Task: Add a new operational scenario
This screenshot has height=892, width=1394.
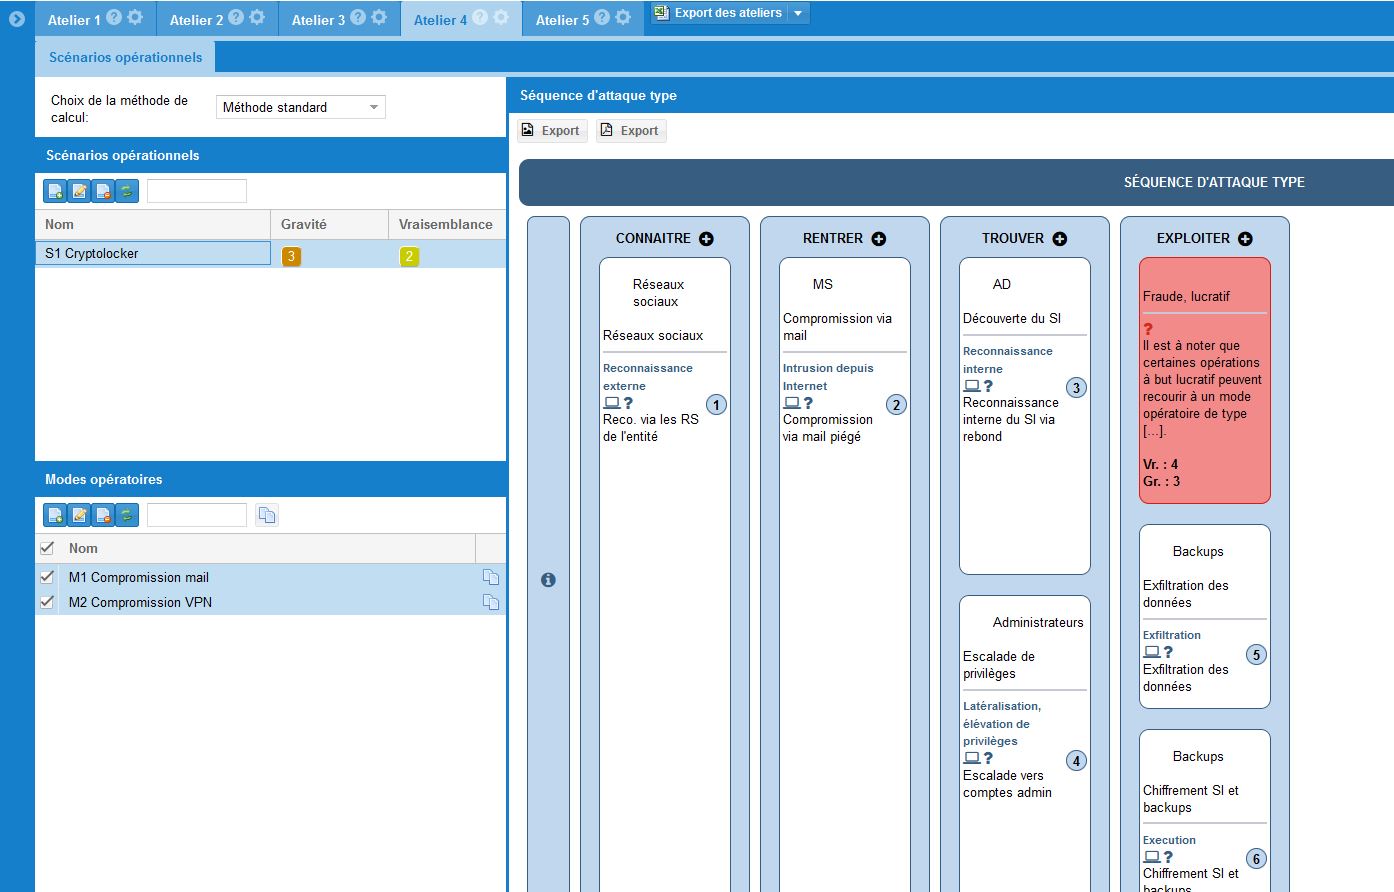Action: click(55, 191)
